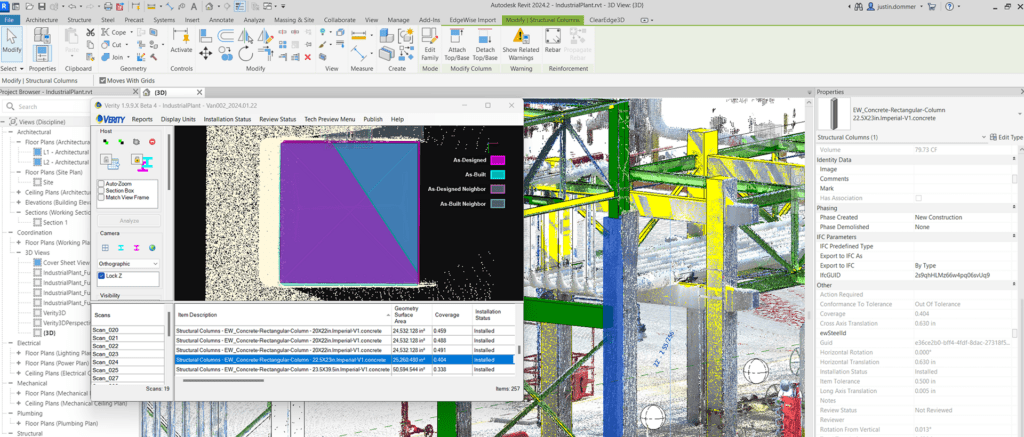1024x437 pixels.
Task: Select the Align tool in Modify panel
Action: point(206,36)
